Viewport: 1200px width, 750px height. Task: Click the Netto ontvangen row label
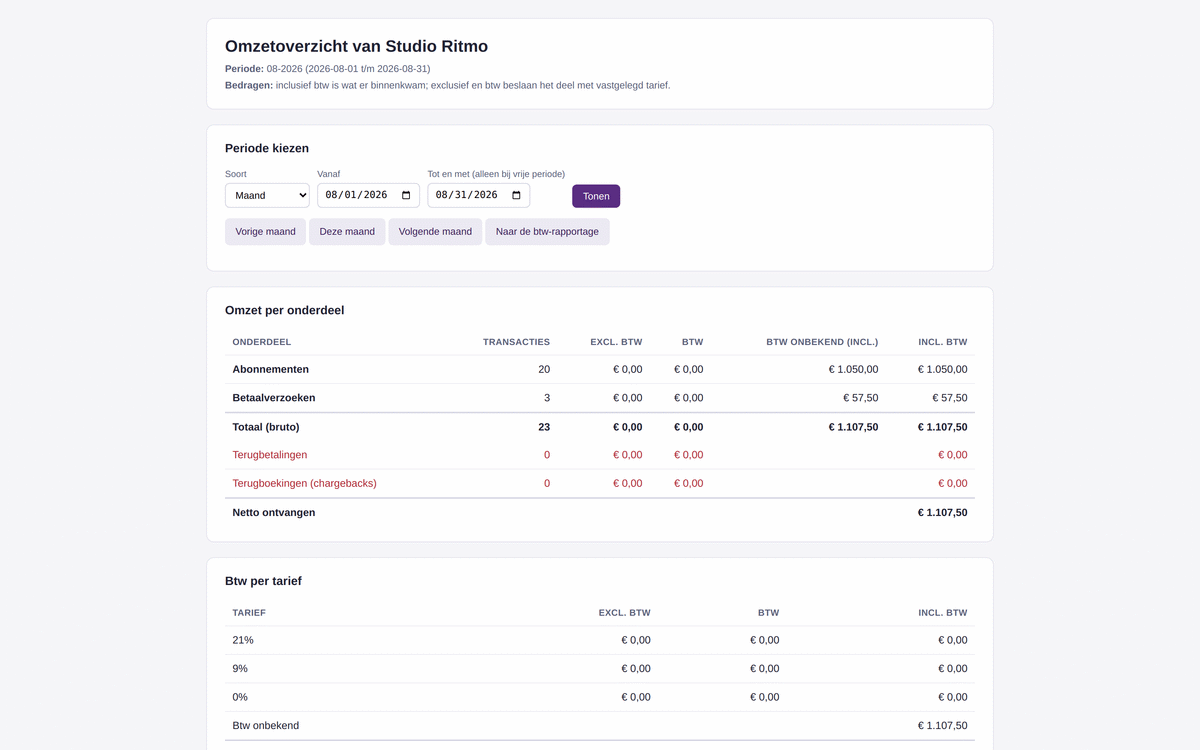point(274,513)
